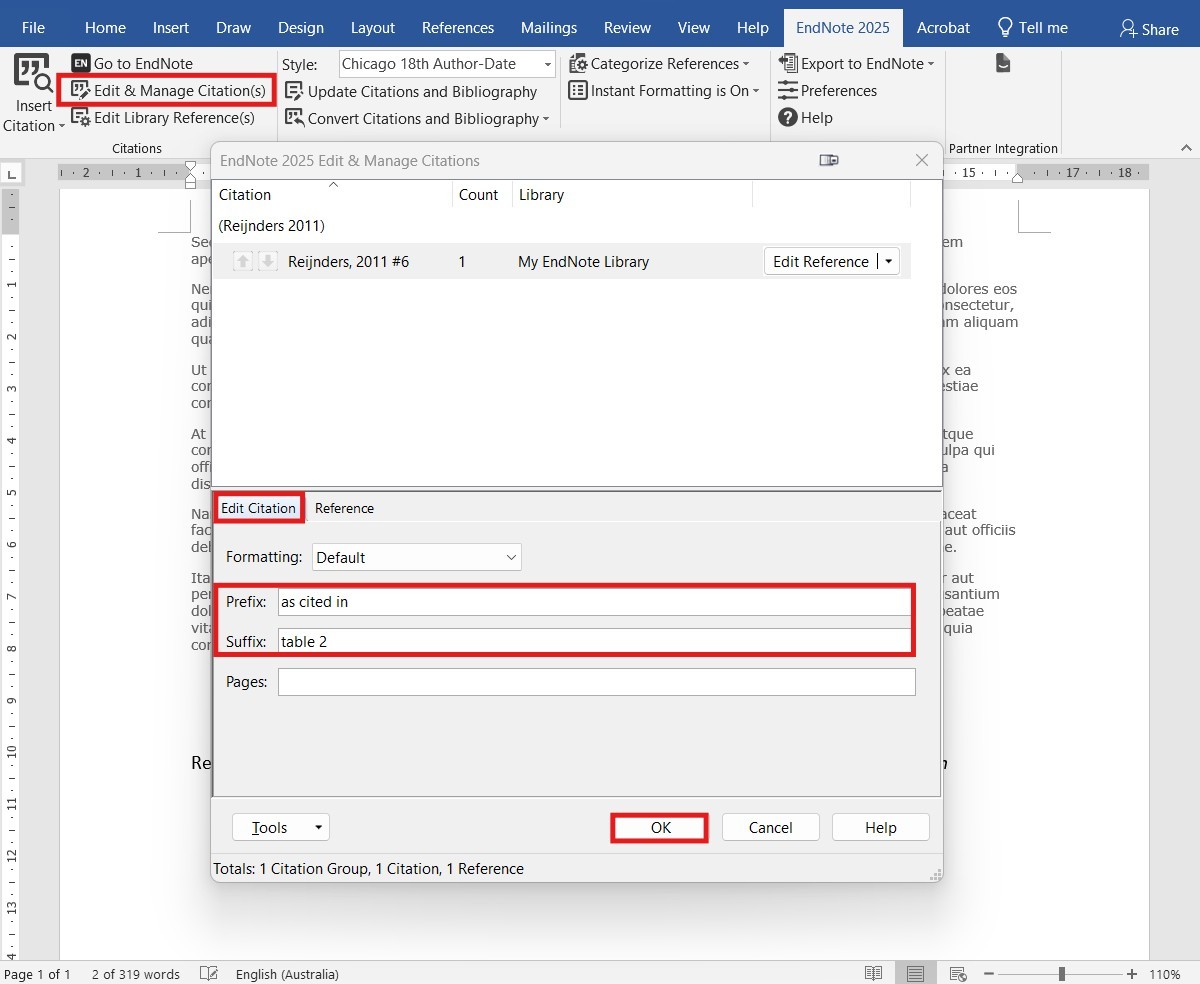Open the Home ribbon tab

click(x=105, y=27)
